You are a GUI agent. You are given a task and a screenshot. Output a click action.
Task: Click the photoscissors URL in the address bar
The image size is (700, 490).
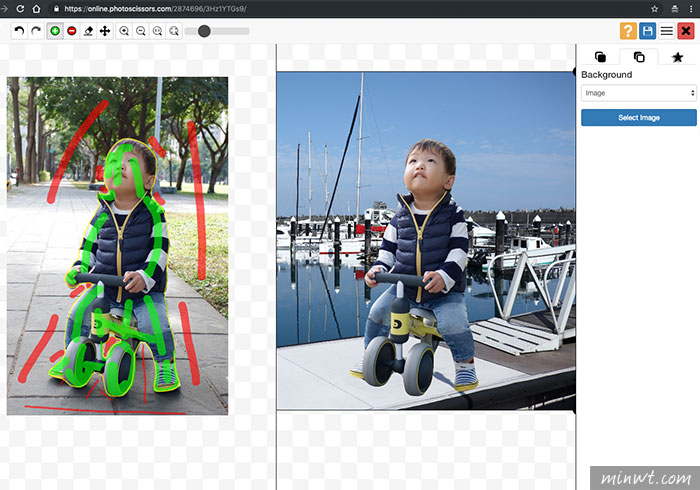coord(155,8)
